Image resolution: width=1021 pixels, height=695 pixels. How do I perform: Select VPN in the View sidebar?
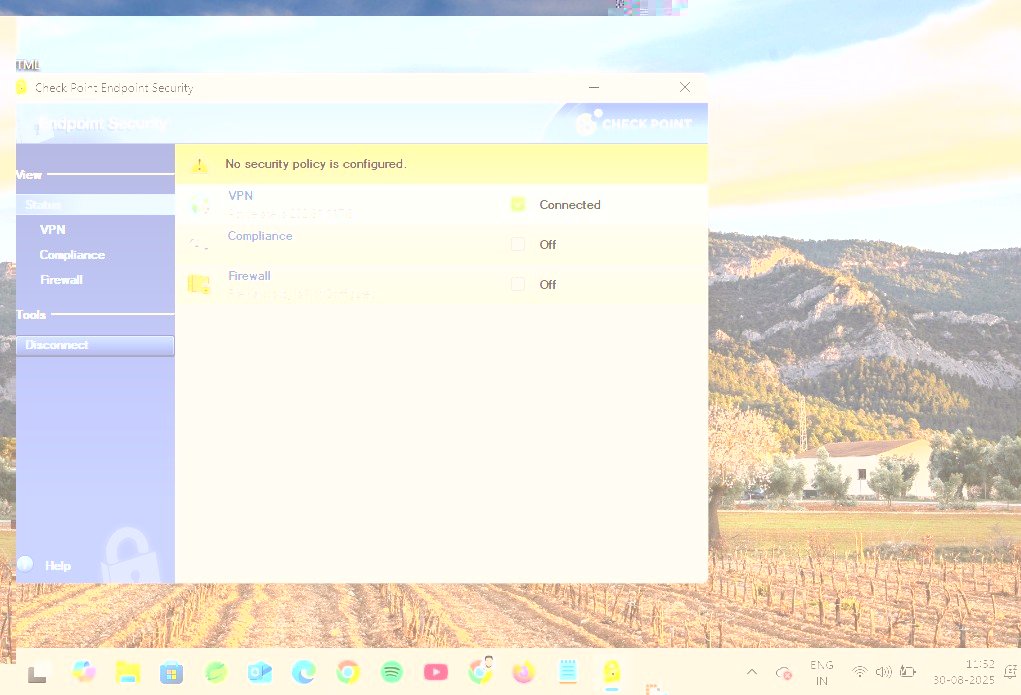click(x=53, y=229)
